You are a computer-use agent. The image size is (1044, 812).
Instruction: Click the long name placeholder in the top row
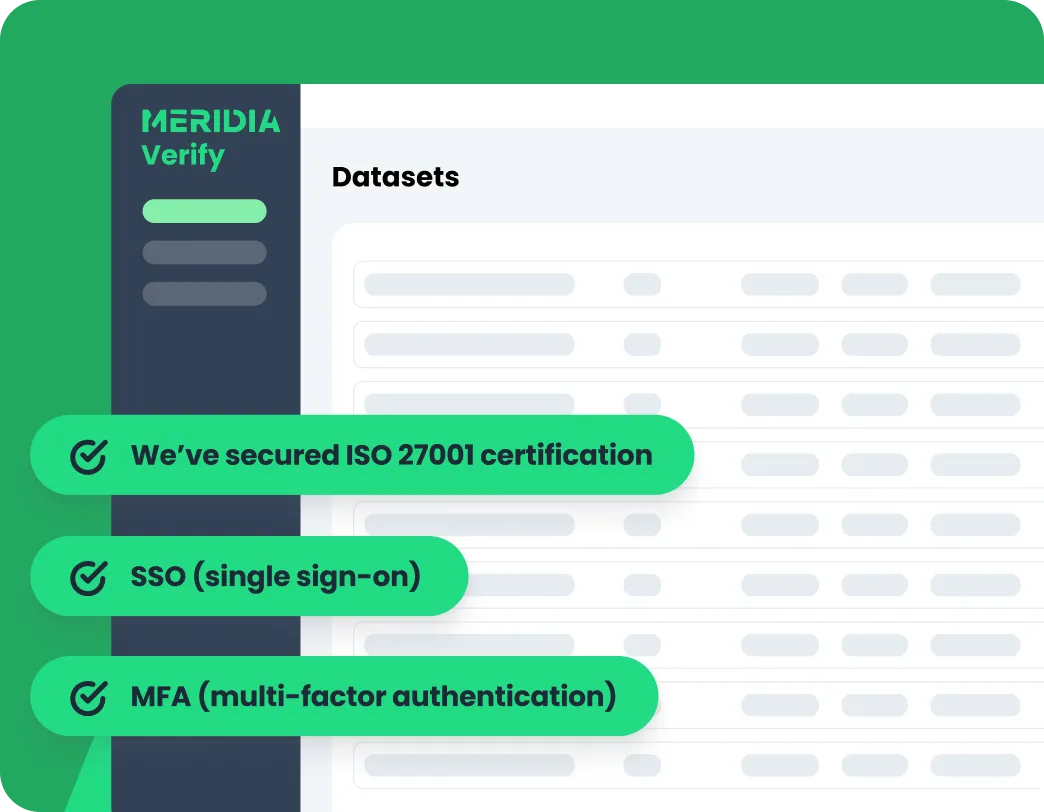[470, 284]
